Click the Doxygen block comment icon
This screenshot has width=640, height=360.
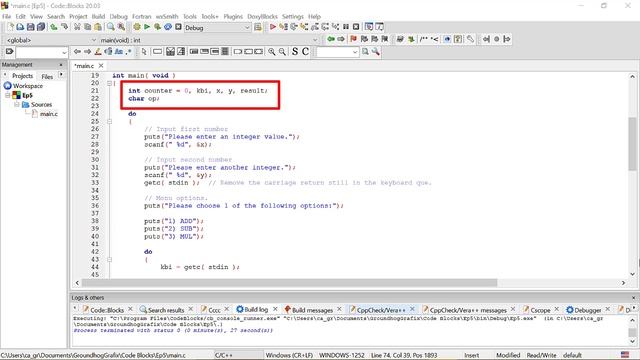pos(424,39)
